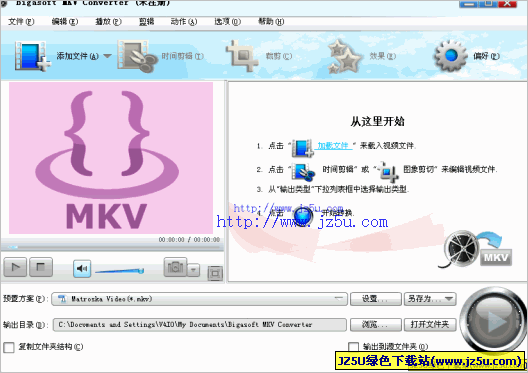528x373 pixels.
Task: Take a snapshot with camera icon
Action: pyautogui.click(x=175, y=267)
